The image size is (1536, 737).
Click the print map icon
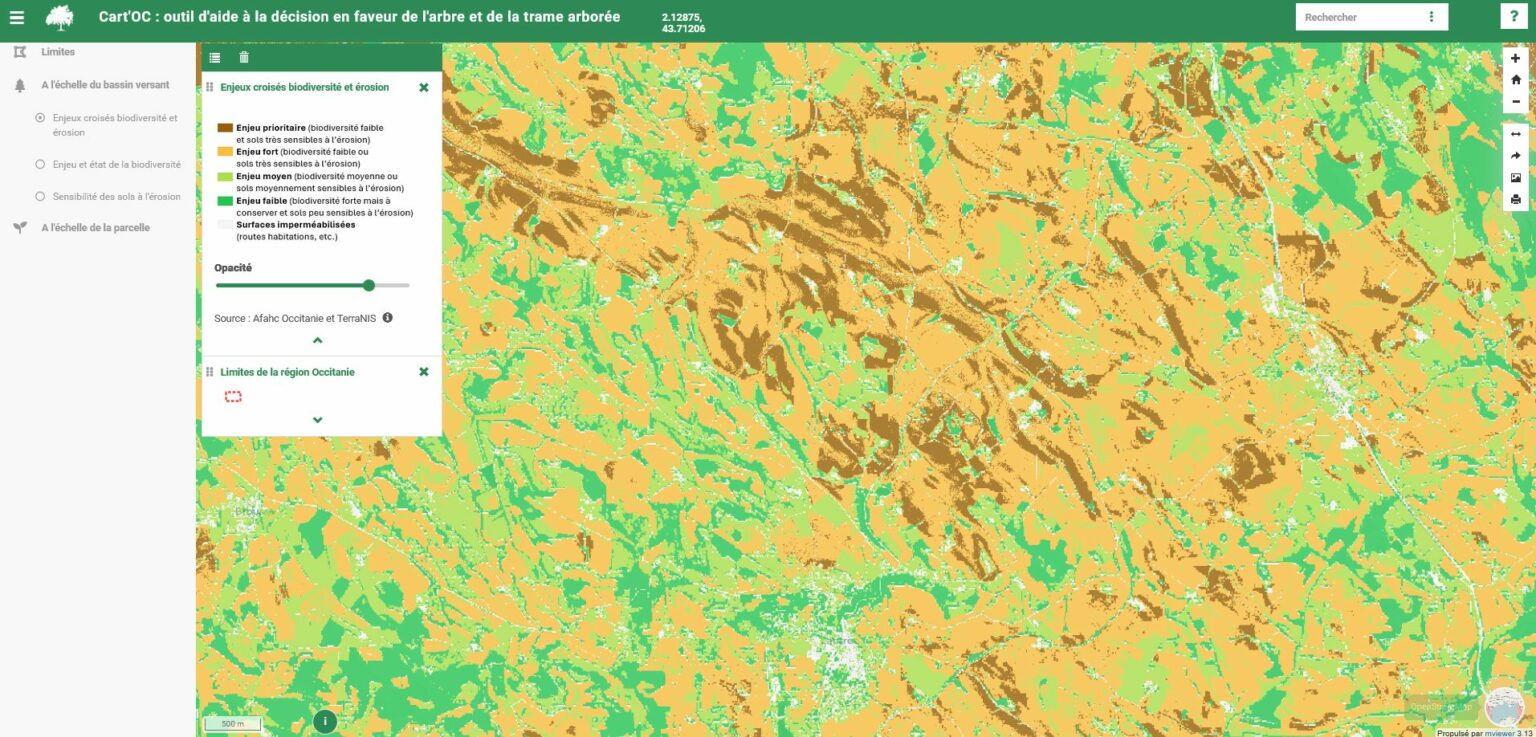[x=1515, y=199]
